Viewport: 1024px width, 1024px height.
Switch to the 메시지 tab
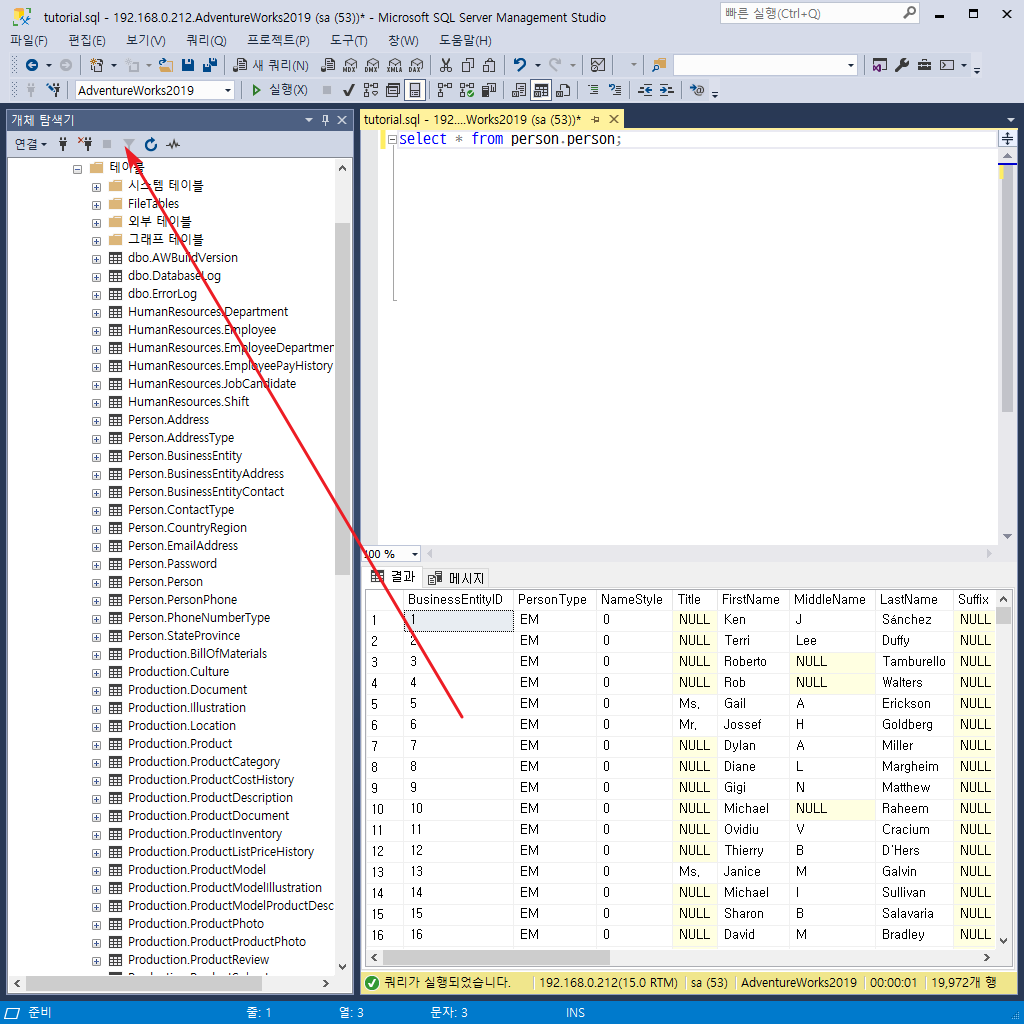coord(456,578)
